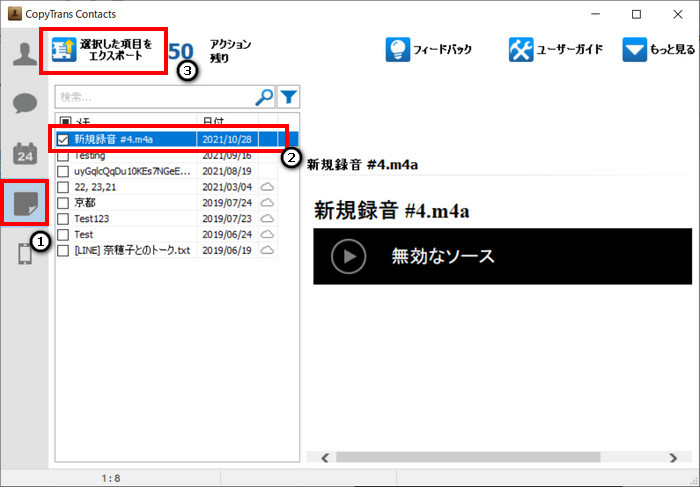Click the 22, 23,21 note name
The height and width of the screenshot is (487, 700).
coord(95,187)
